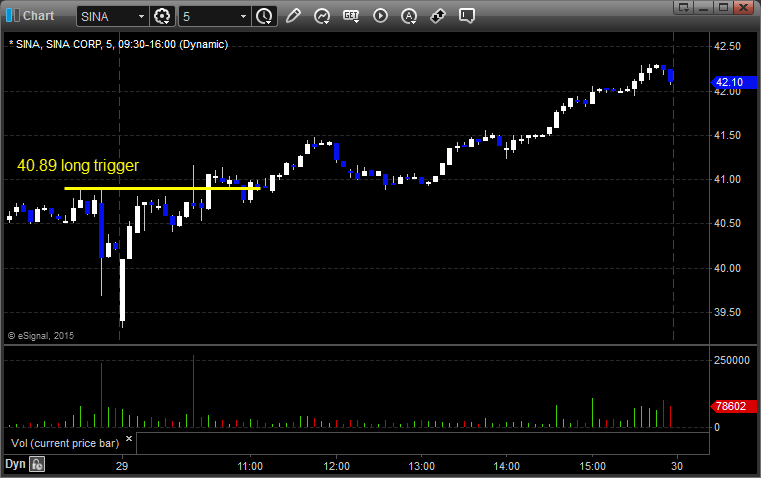Click the 41.00 price axis label
Screen dimensions: 761x478
click(x=728, y=180)
